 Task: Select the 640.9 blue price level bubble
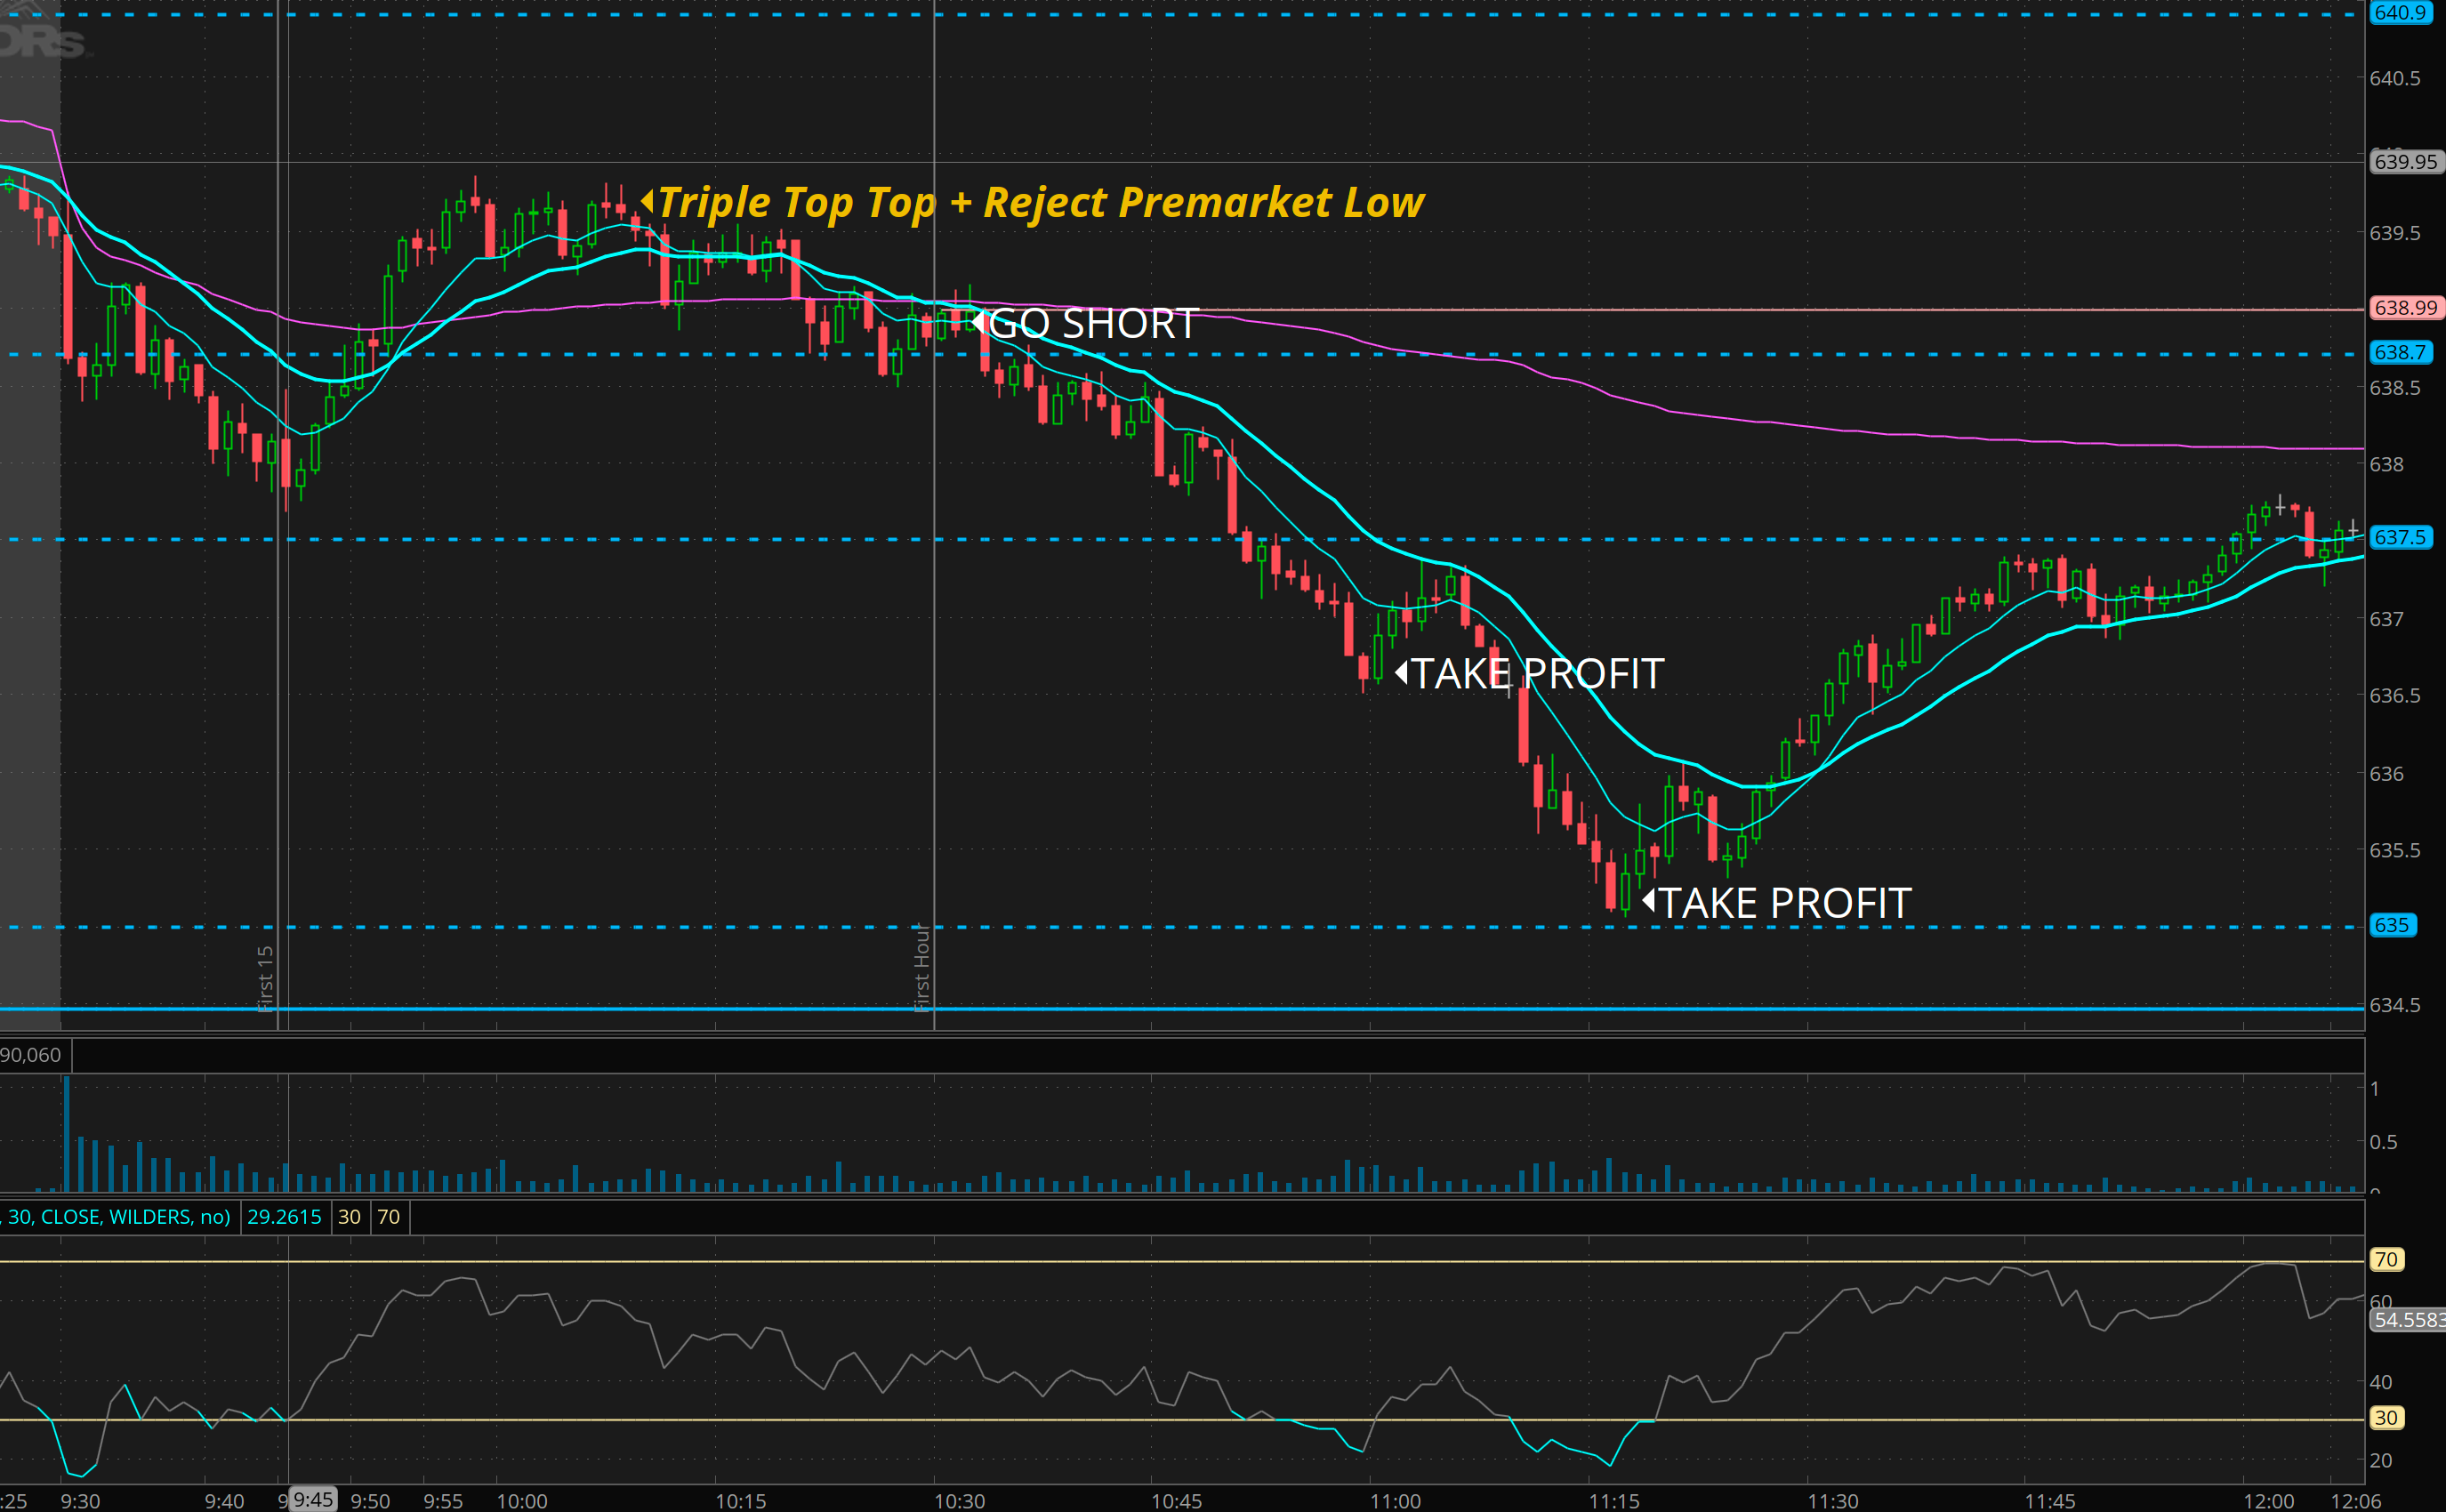click(x=2399, y=13)
